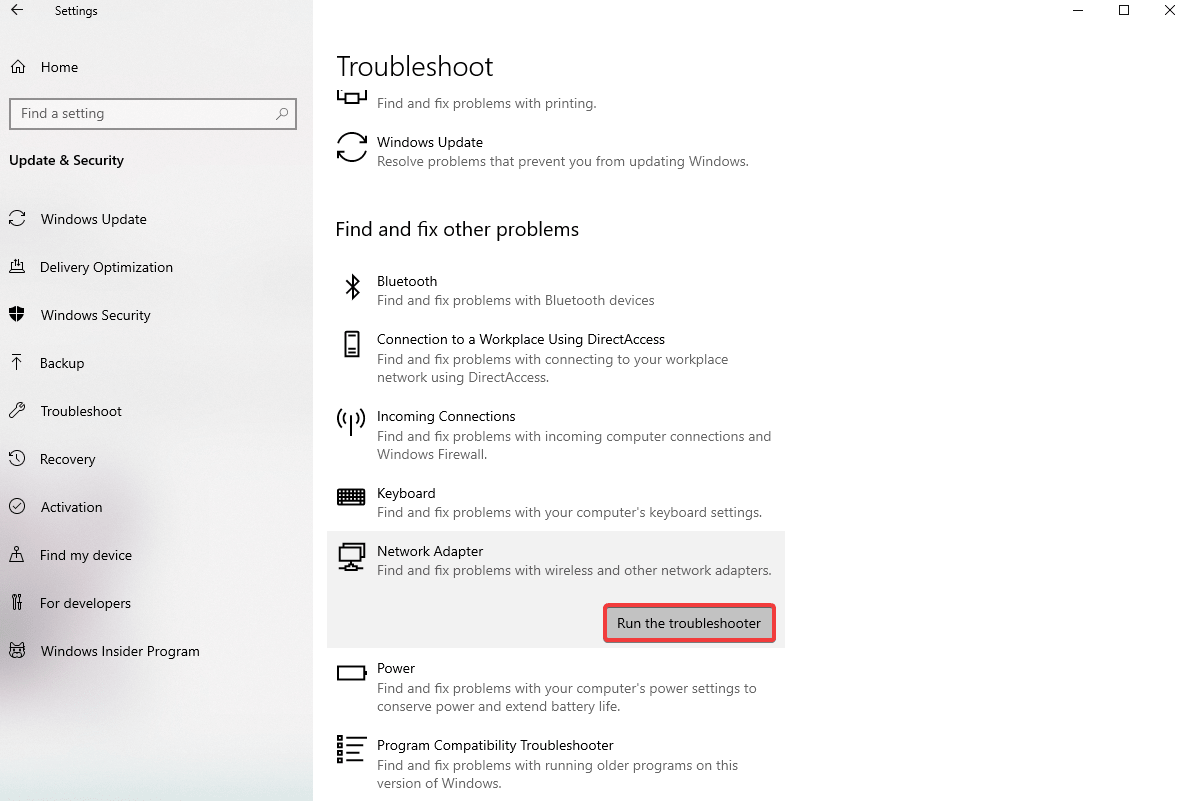The height and width of the screenshot is (801, 1184).
Task: Close the Settings window
Action: (x=1169, y=11)
